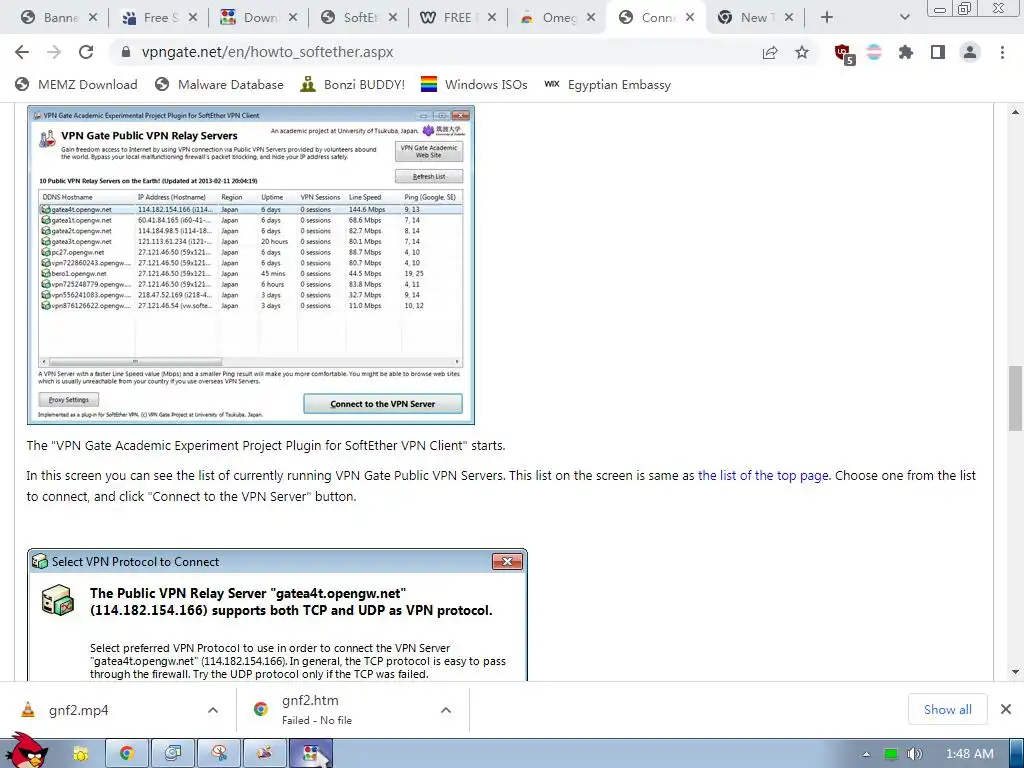
Task: Click the forward navigation arrow
Action: pyautogui.click(x=54, y=52)
